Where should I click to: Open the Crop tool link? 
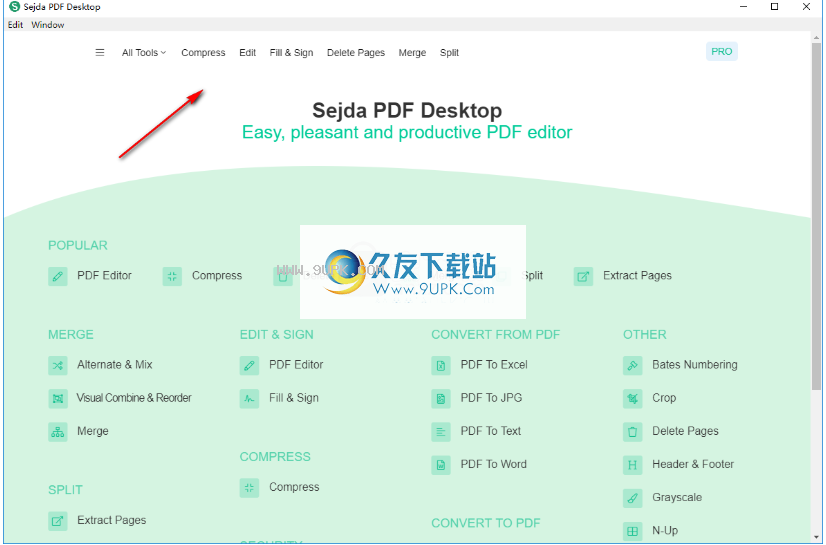click(x=664, y=398)
